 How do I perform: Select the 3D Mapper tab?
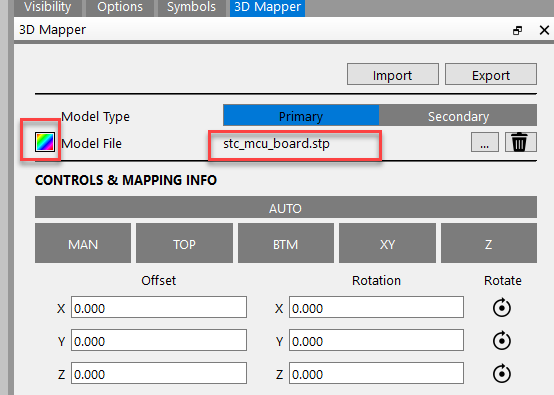tap(267, 8)
